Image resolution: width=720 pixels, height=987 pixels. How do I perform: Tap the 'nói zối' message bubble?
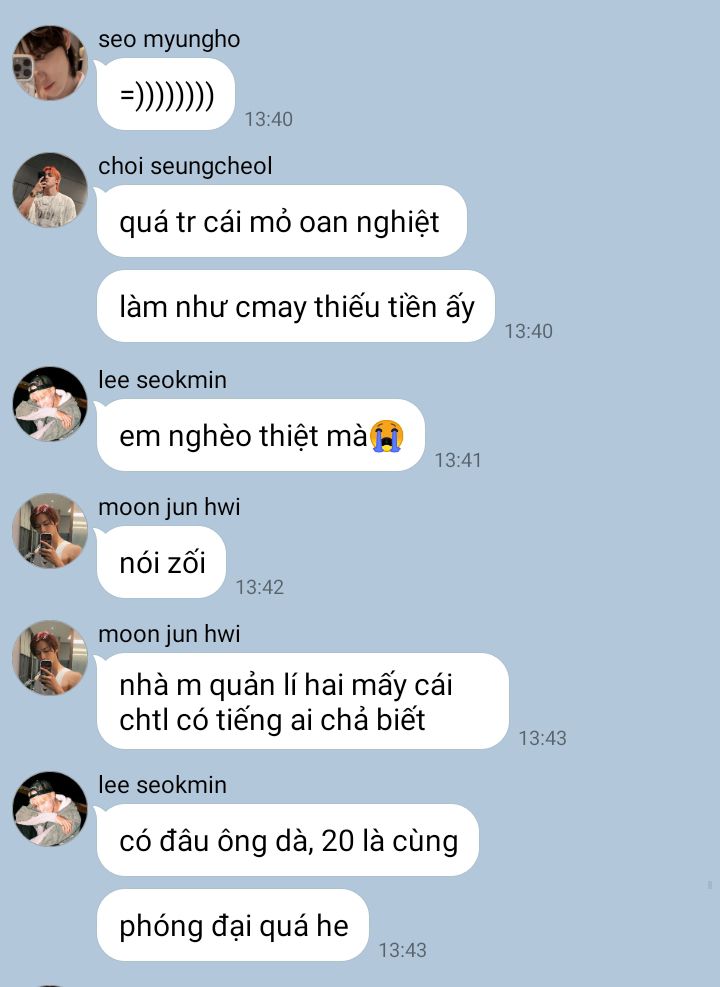pos(161,562)
